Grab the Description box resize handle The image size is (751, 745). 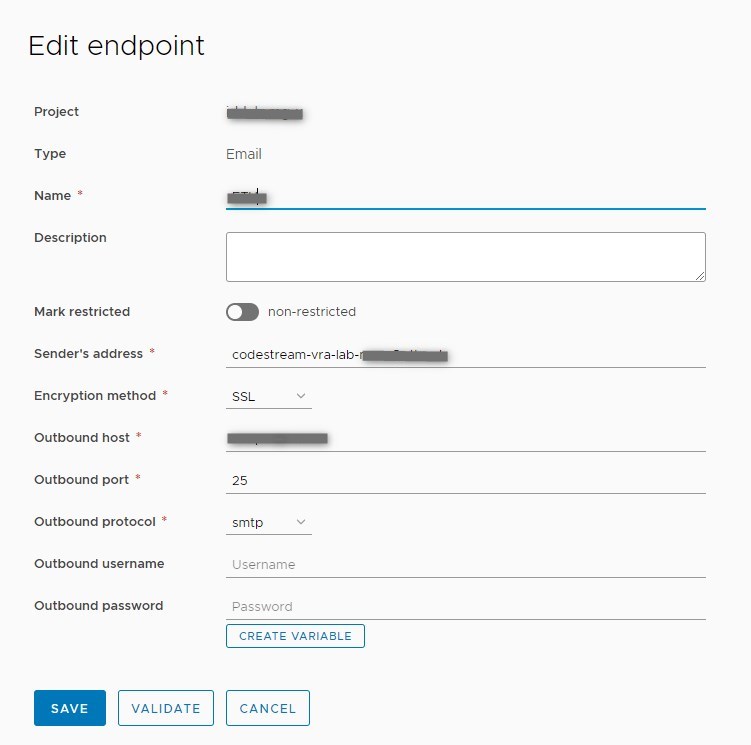click(699, 275)
